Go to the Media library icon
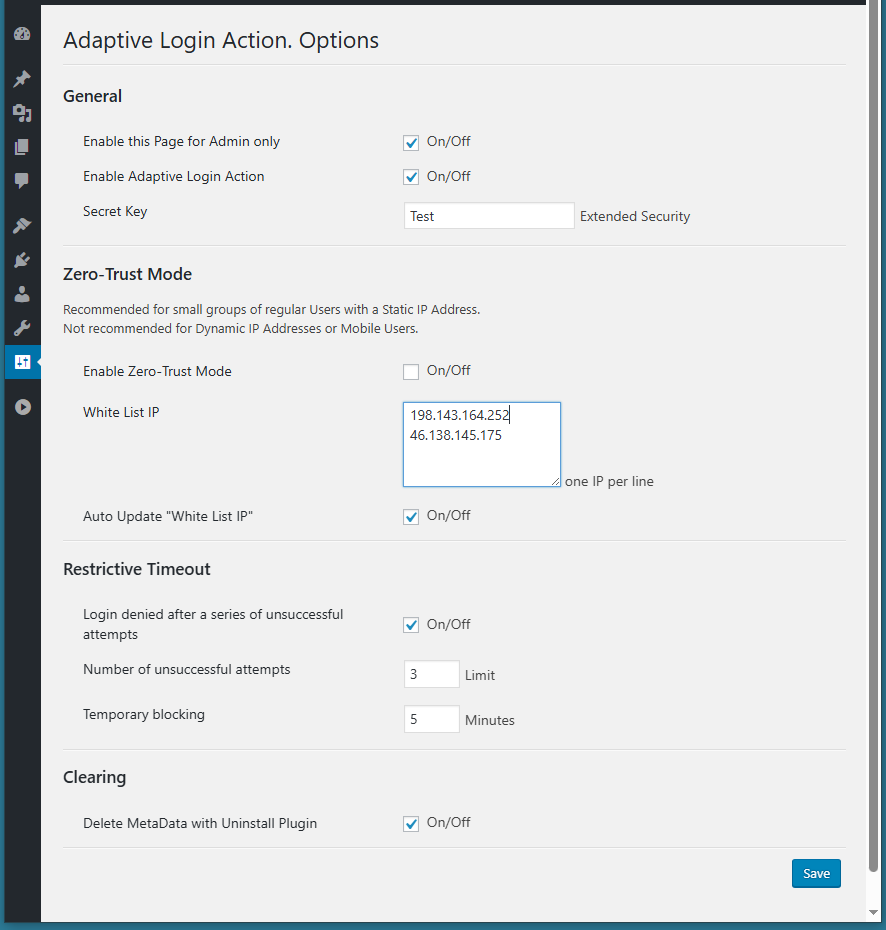This screenshot has width=886, height=930. point(22,113)
